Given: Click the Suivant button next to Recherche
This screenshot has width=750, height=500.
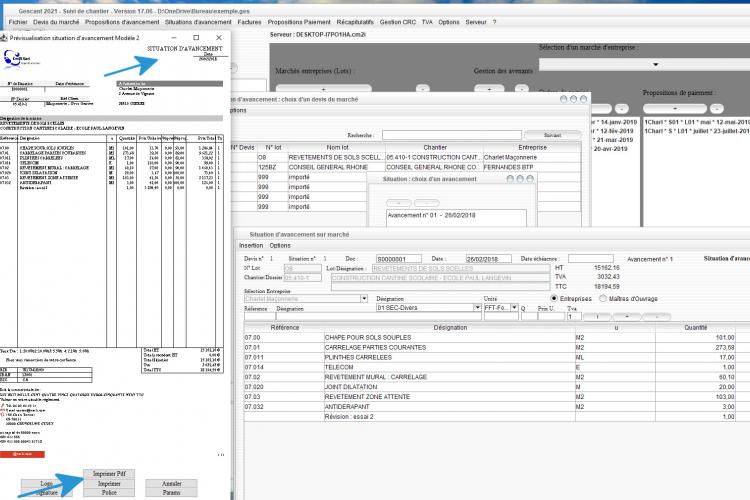Looking at the screenshot, I should [x=552, y=135].
